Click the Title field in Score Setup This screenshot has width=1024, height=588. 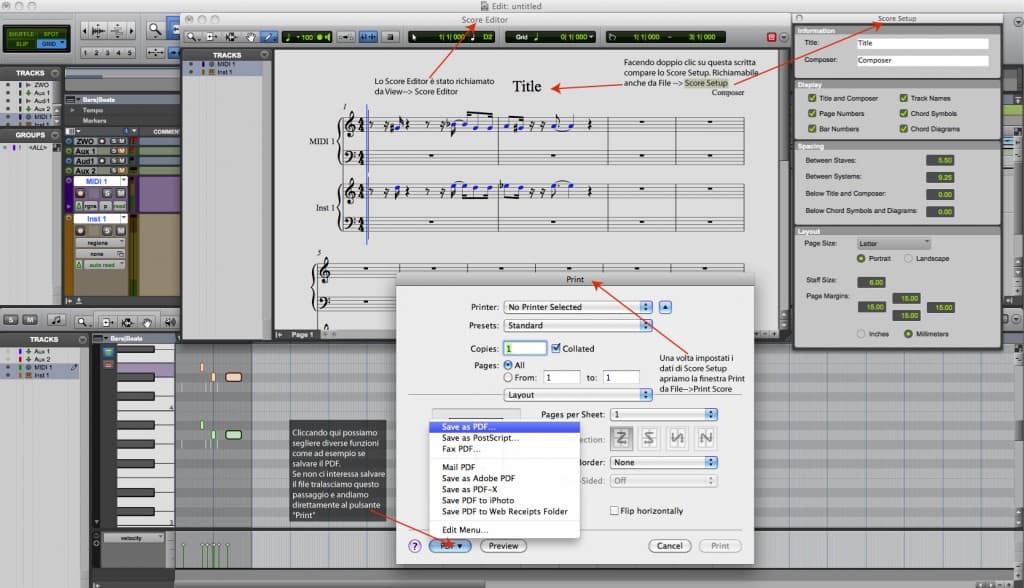[922, 43]
